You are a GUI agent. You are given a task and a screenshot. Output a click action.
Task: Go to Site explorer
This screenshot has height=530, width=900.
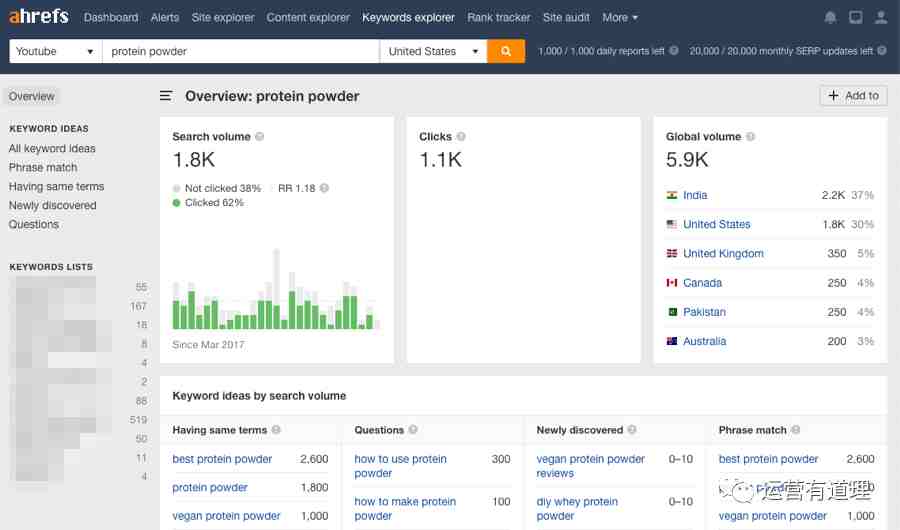(x=223, y=18)
